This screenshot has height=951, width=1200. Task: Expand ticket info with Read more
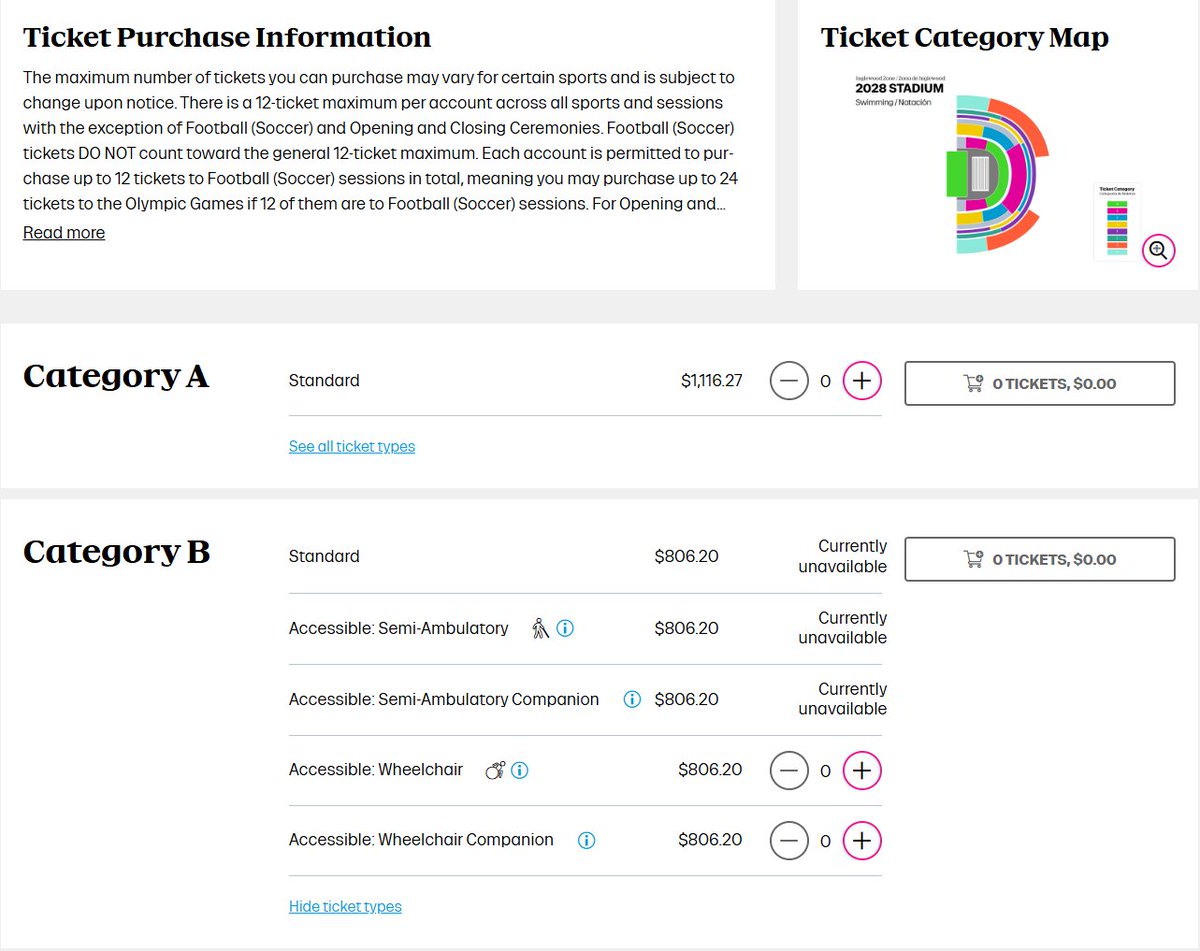64,233
